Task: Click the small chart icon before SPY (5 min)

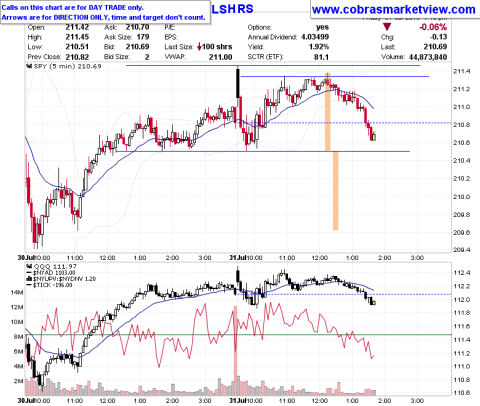Action: (29, 66)
